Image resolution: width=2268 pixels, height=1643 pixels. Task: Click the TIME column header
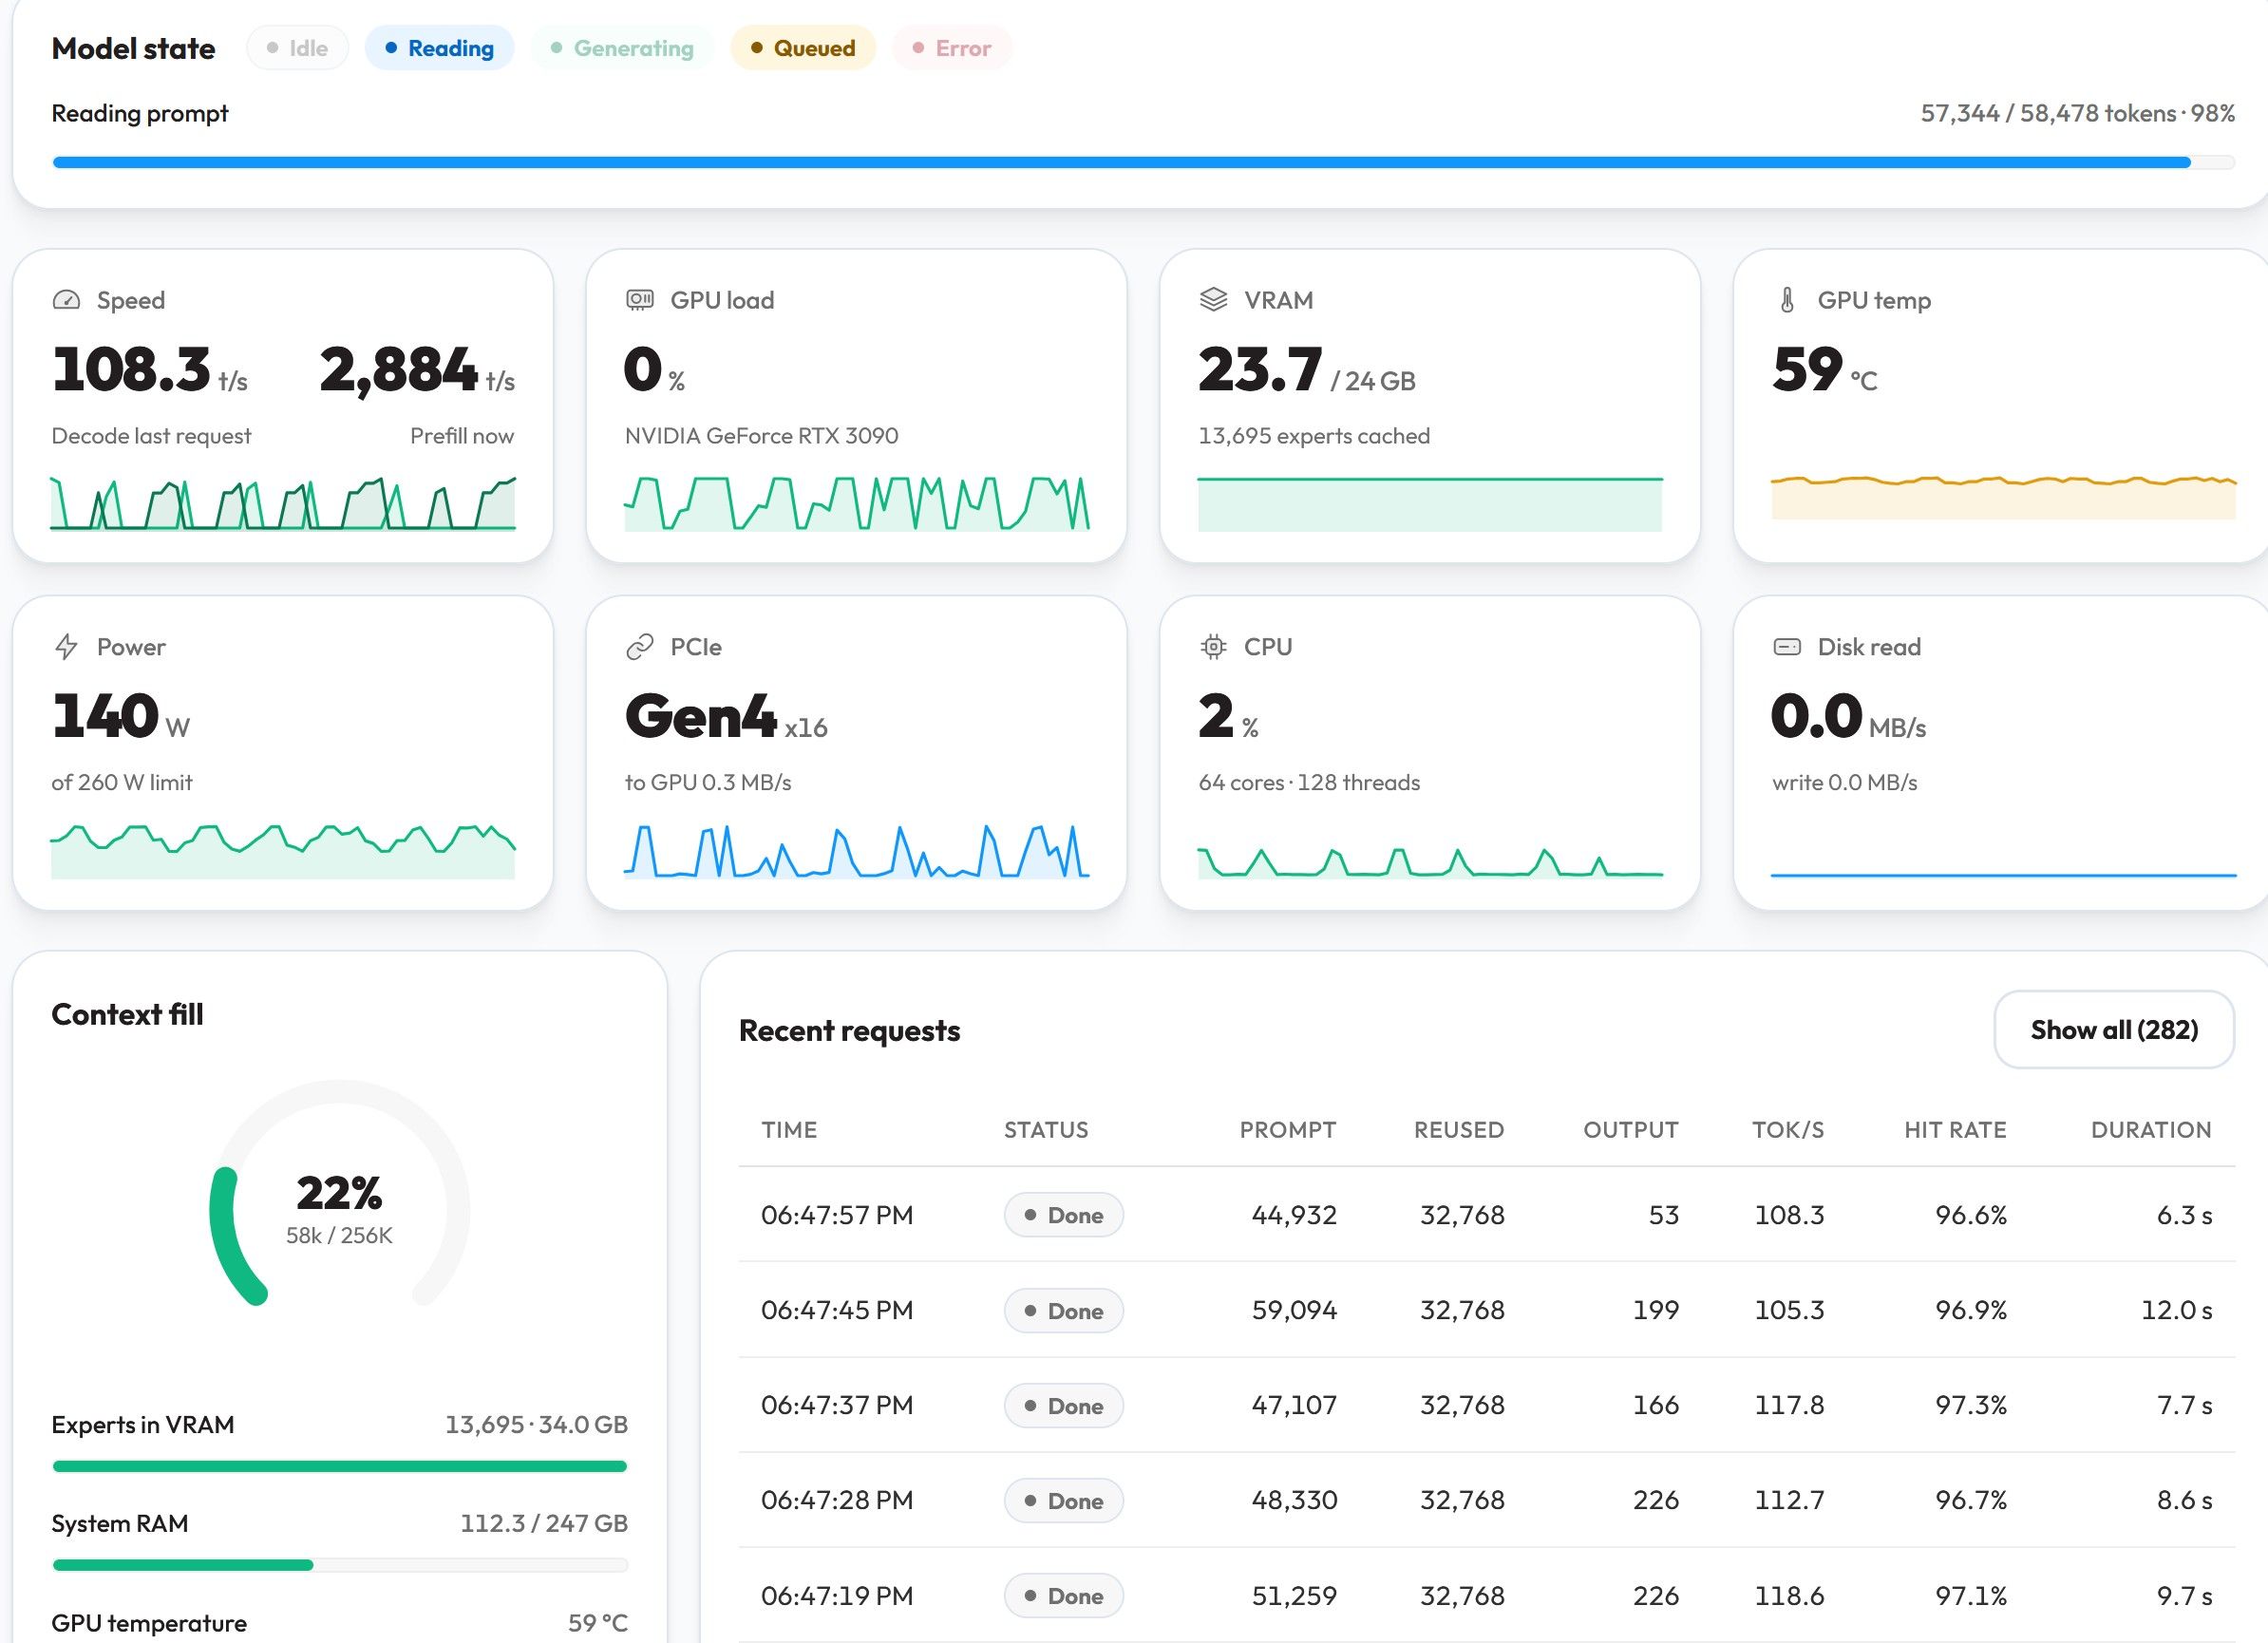[789, 1130]
